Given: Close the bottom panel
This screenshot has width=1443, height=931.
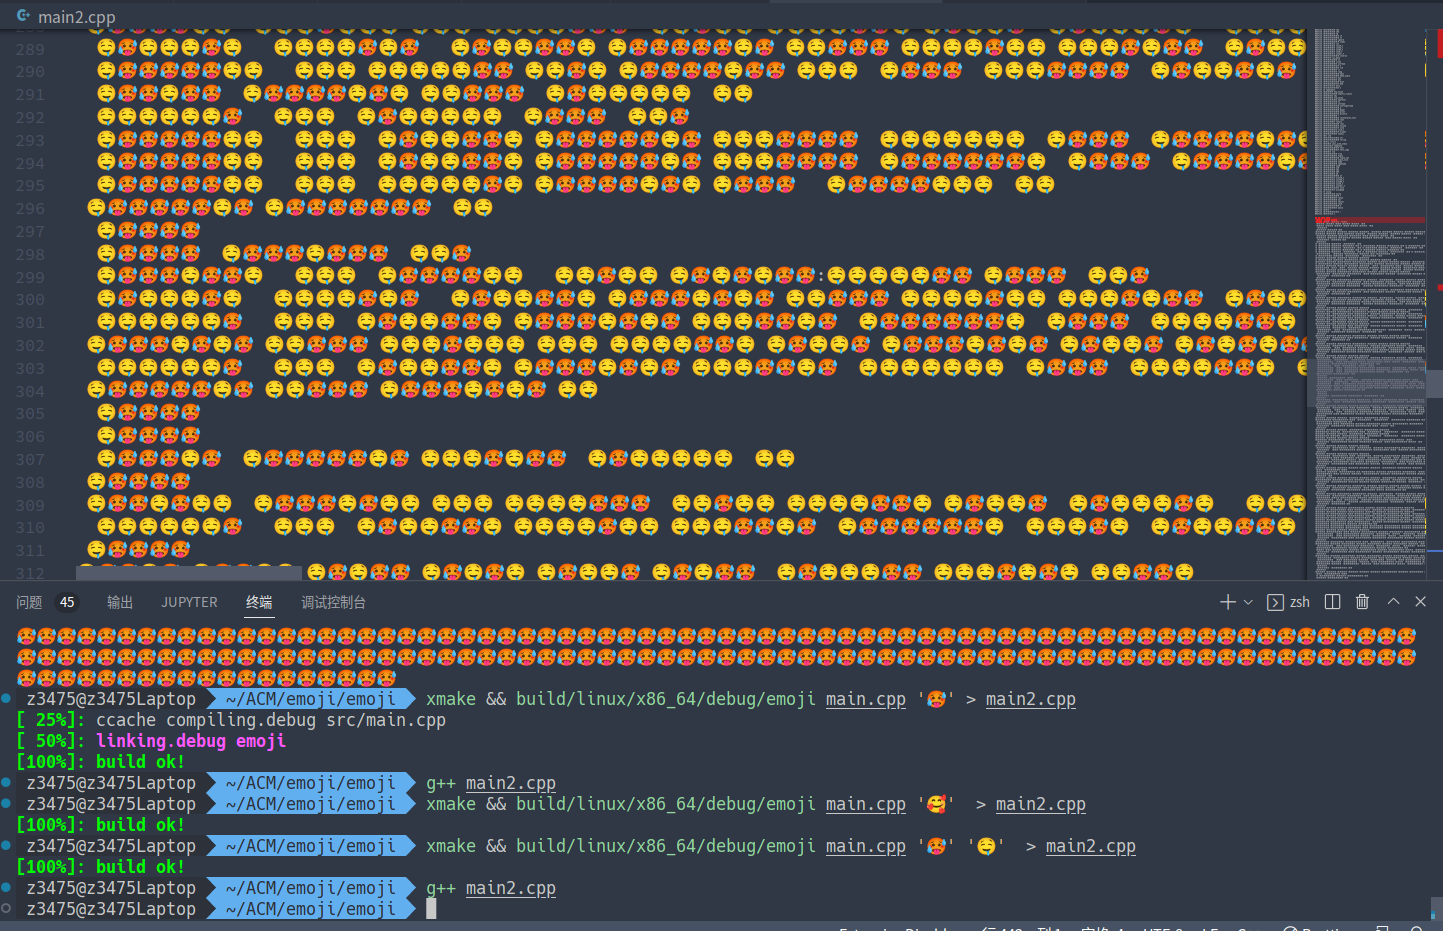Looking at the screenshot, I should coord(1420,602).
